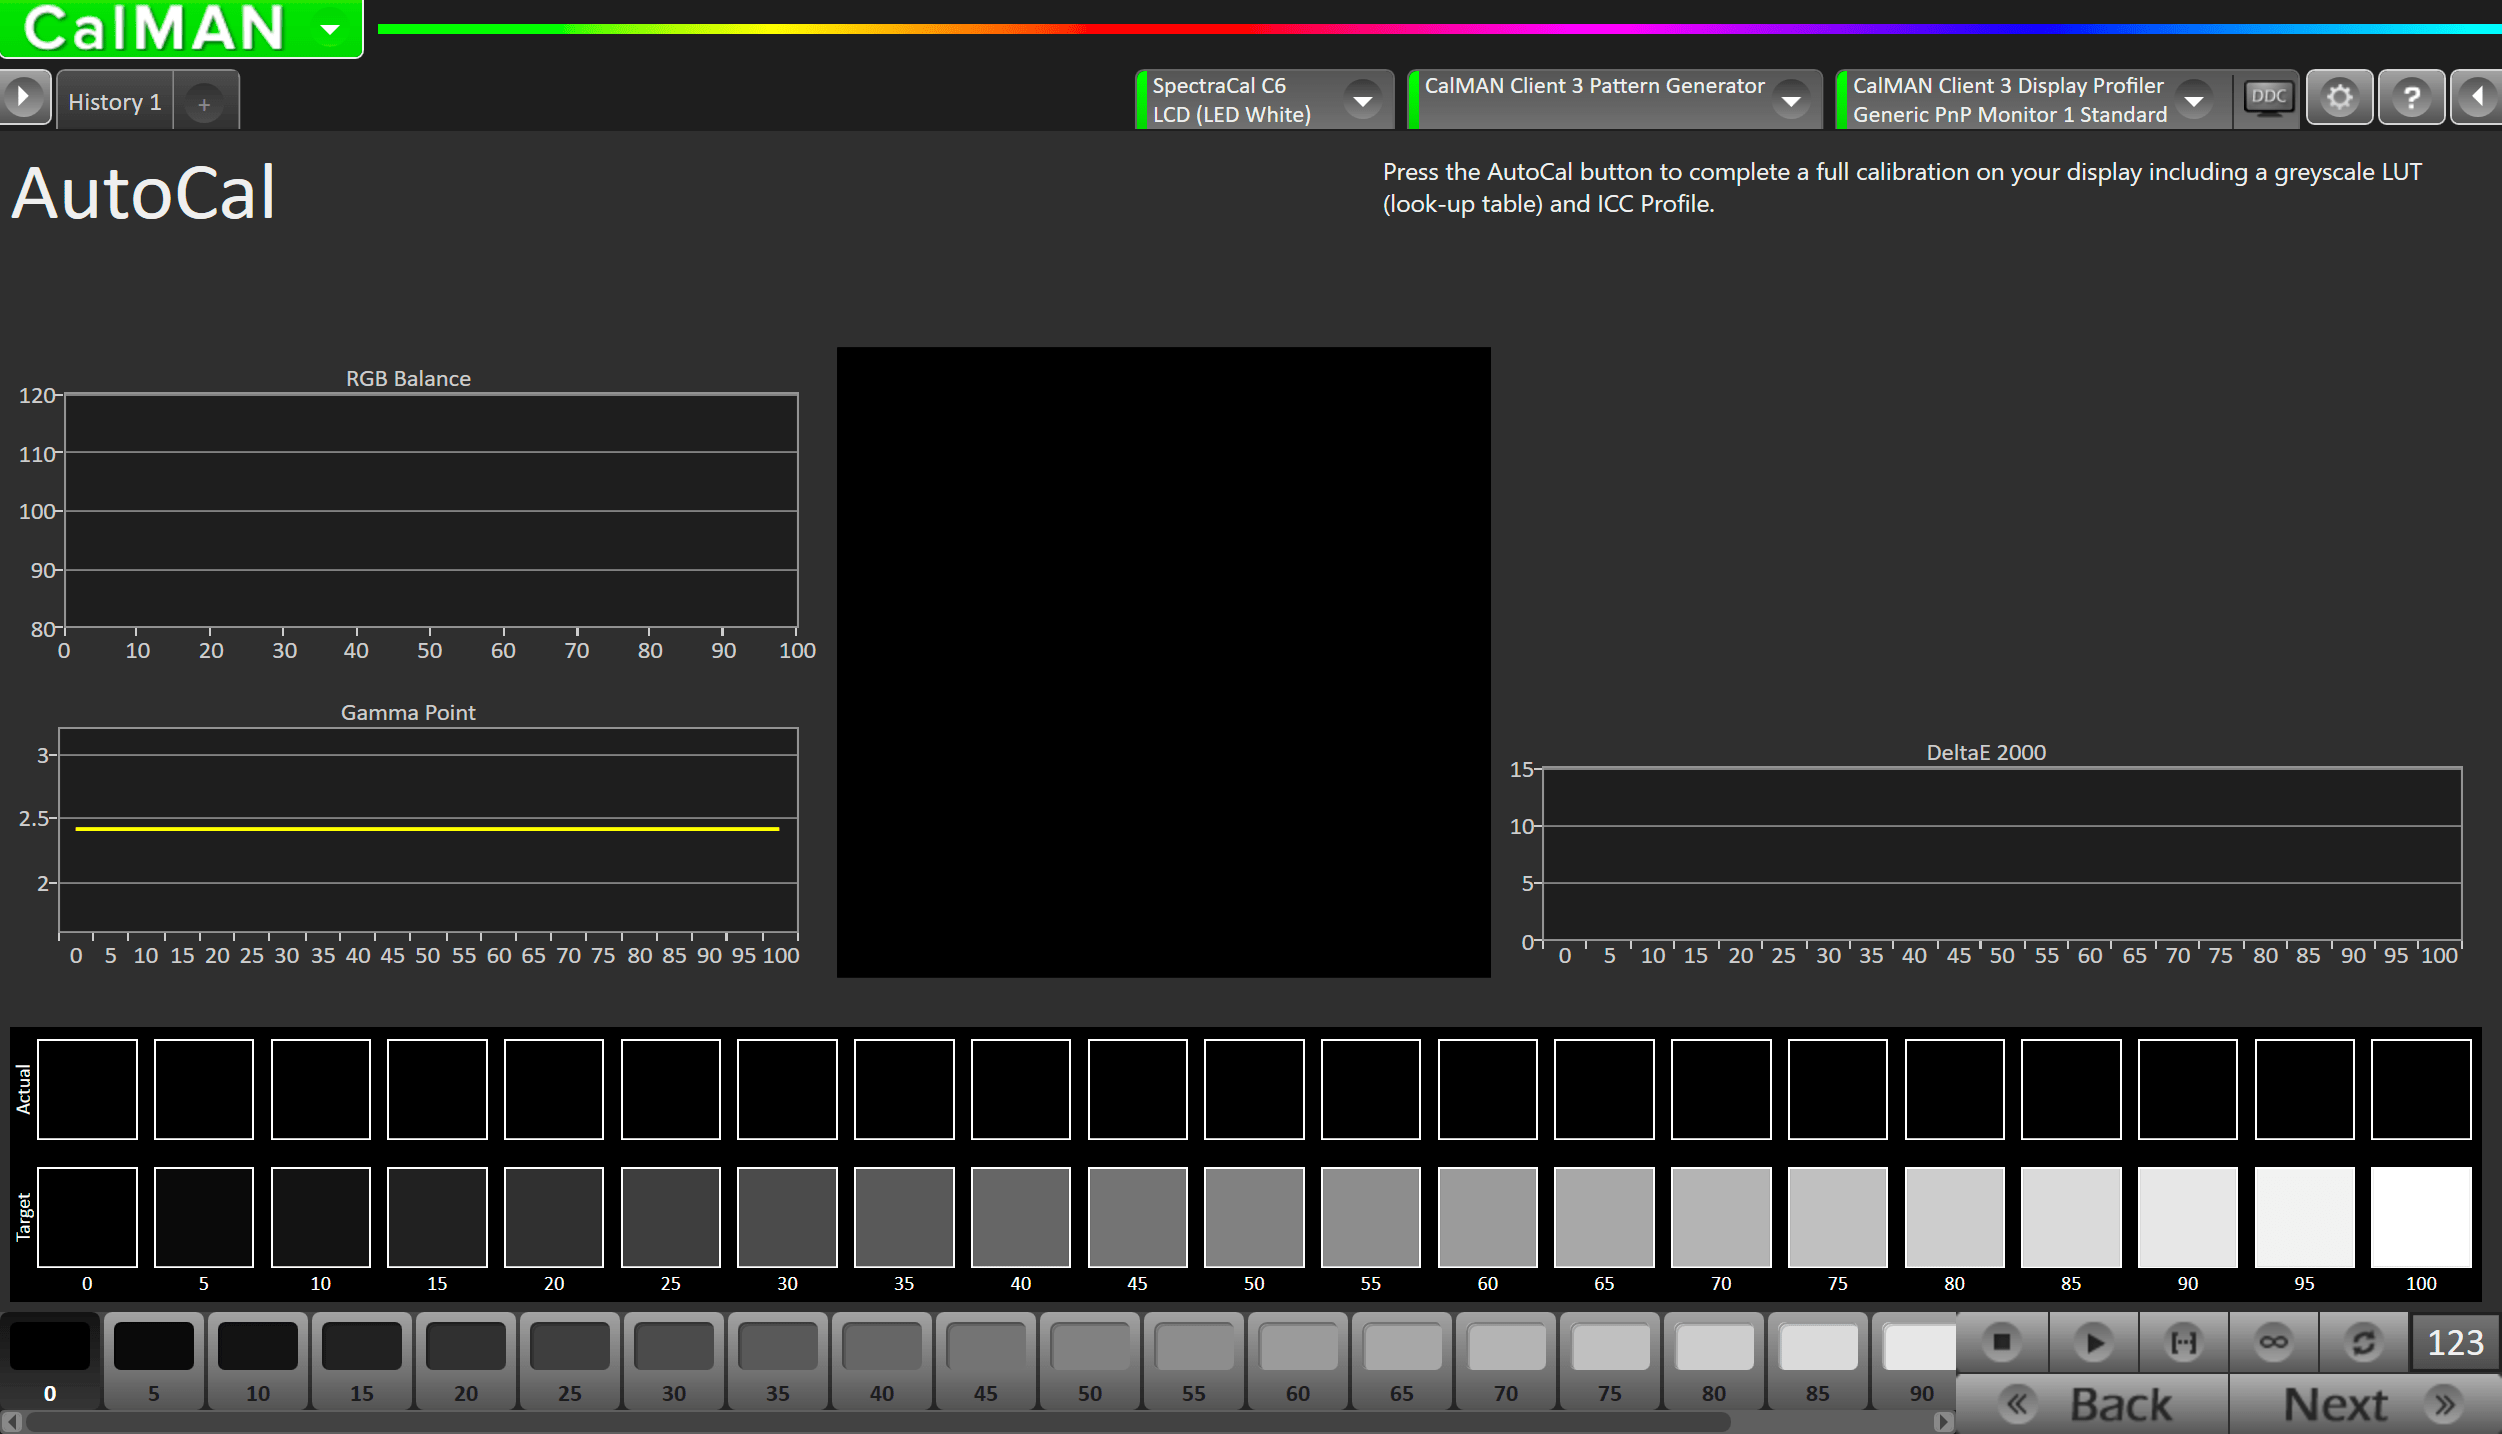Screen dimensions: 2502x1434
Task: Stop the current measurement
Action: point(2001,1343)
